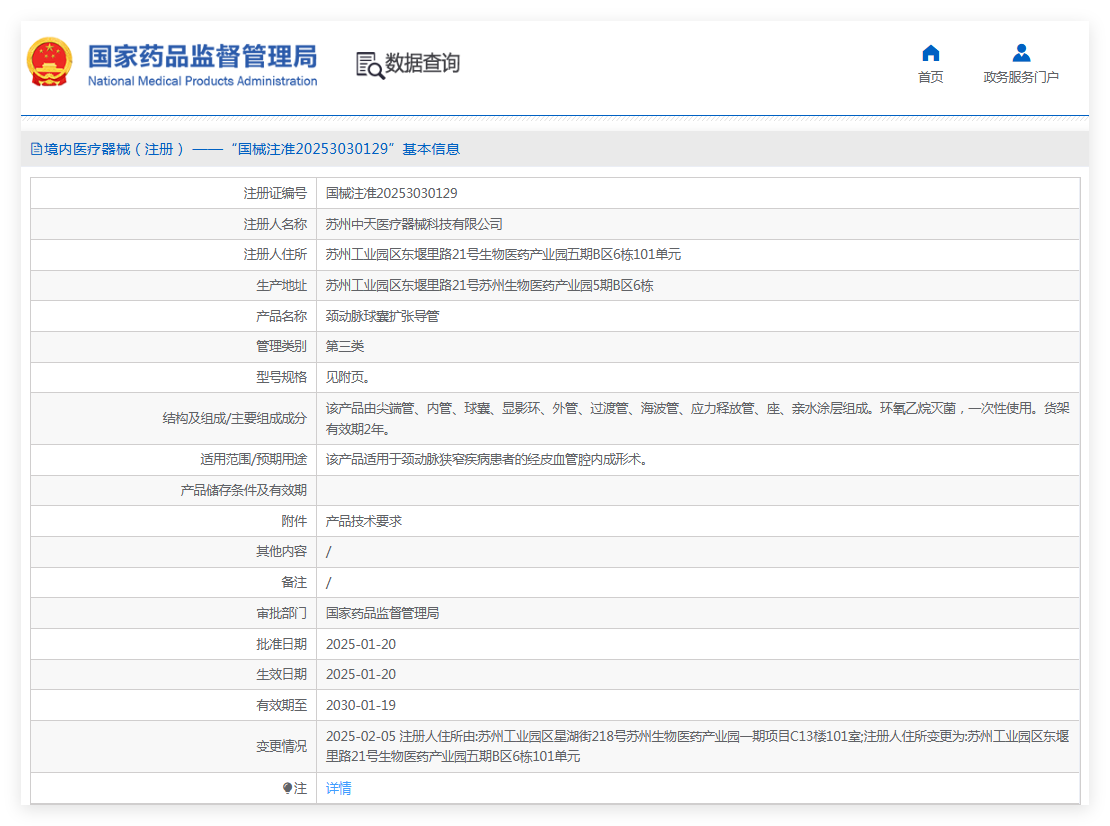Click the 批准日期 label

[x=282, y=644]
